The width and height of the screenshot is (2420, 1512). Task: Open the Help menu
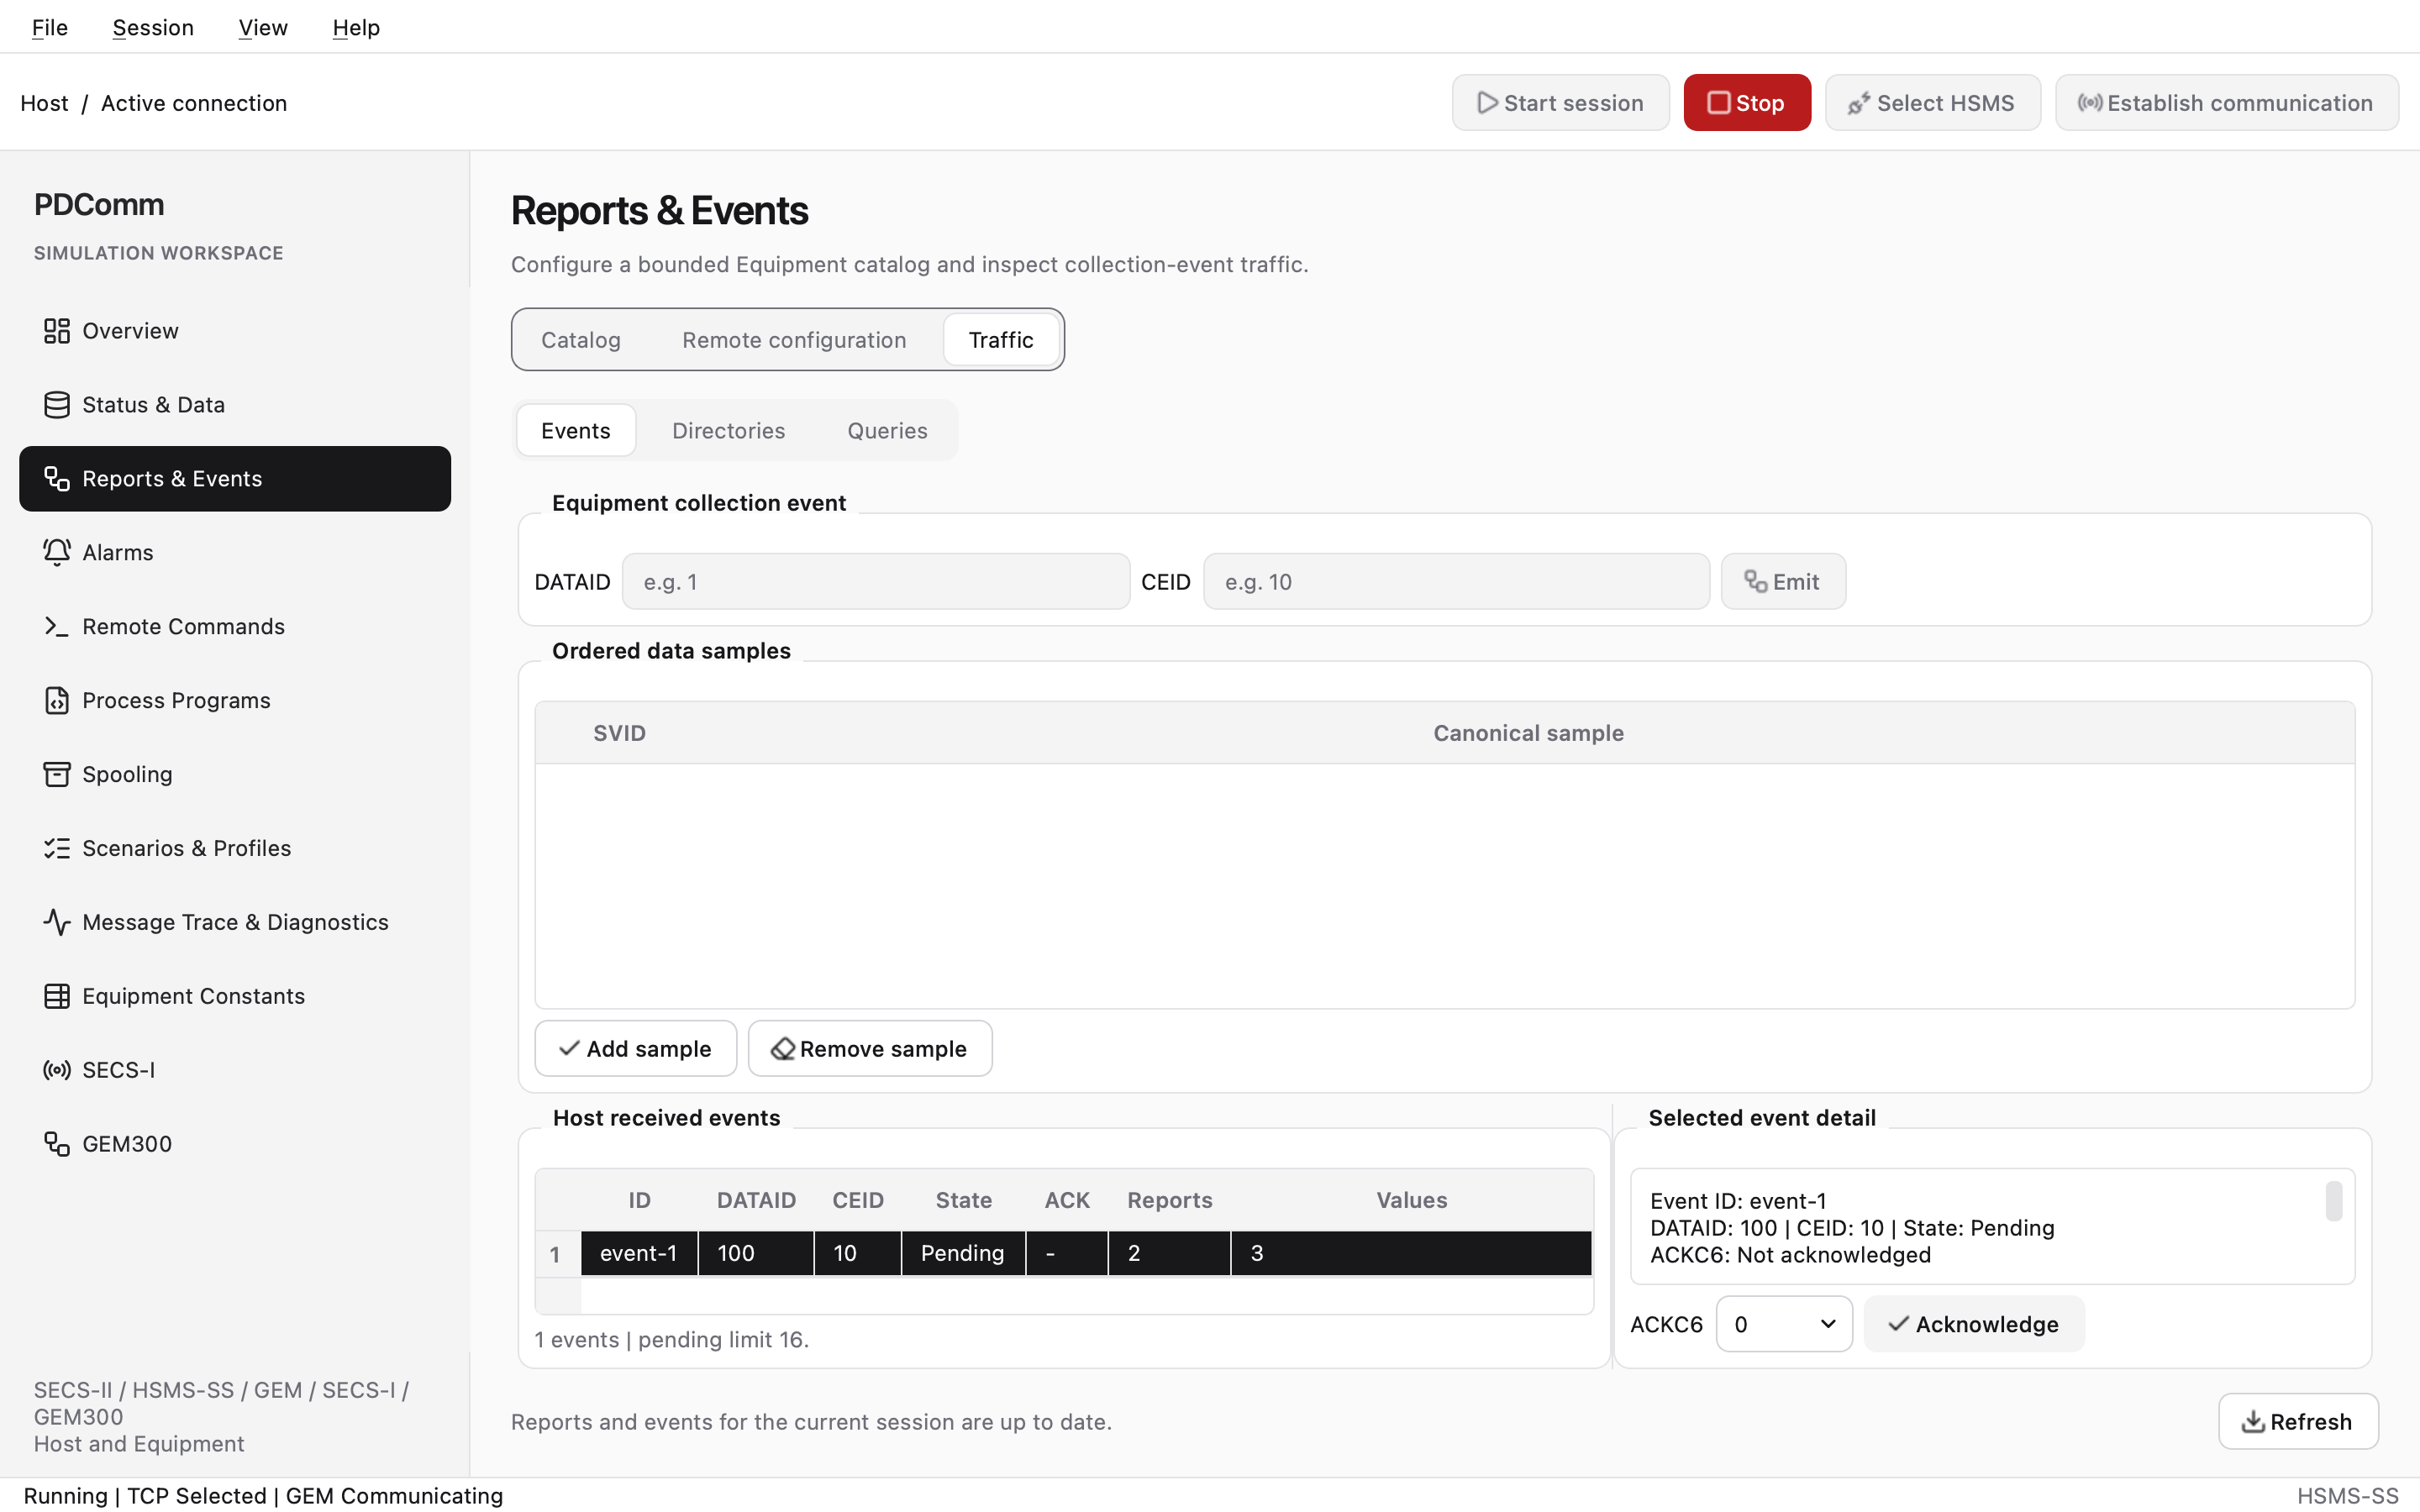tap(356, 27)
